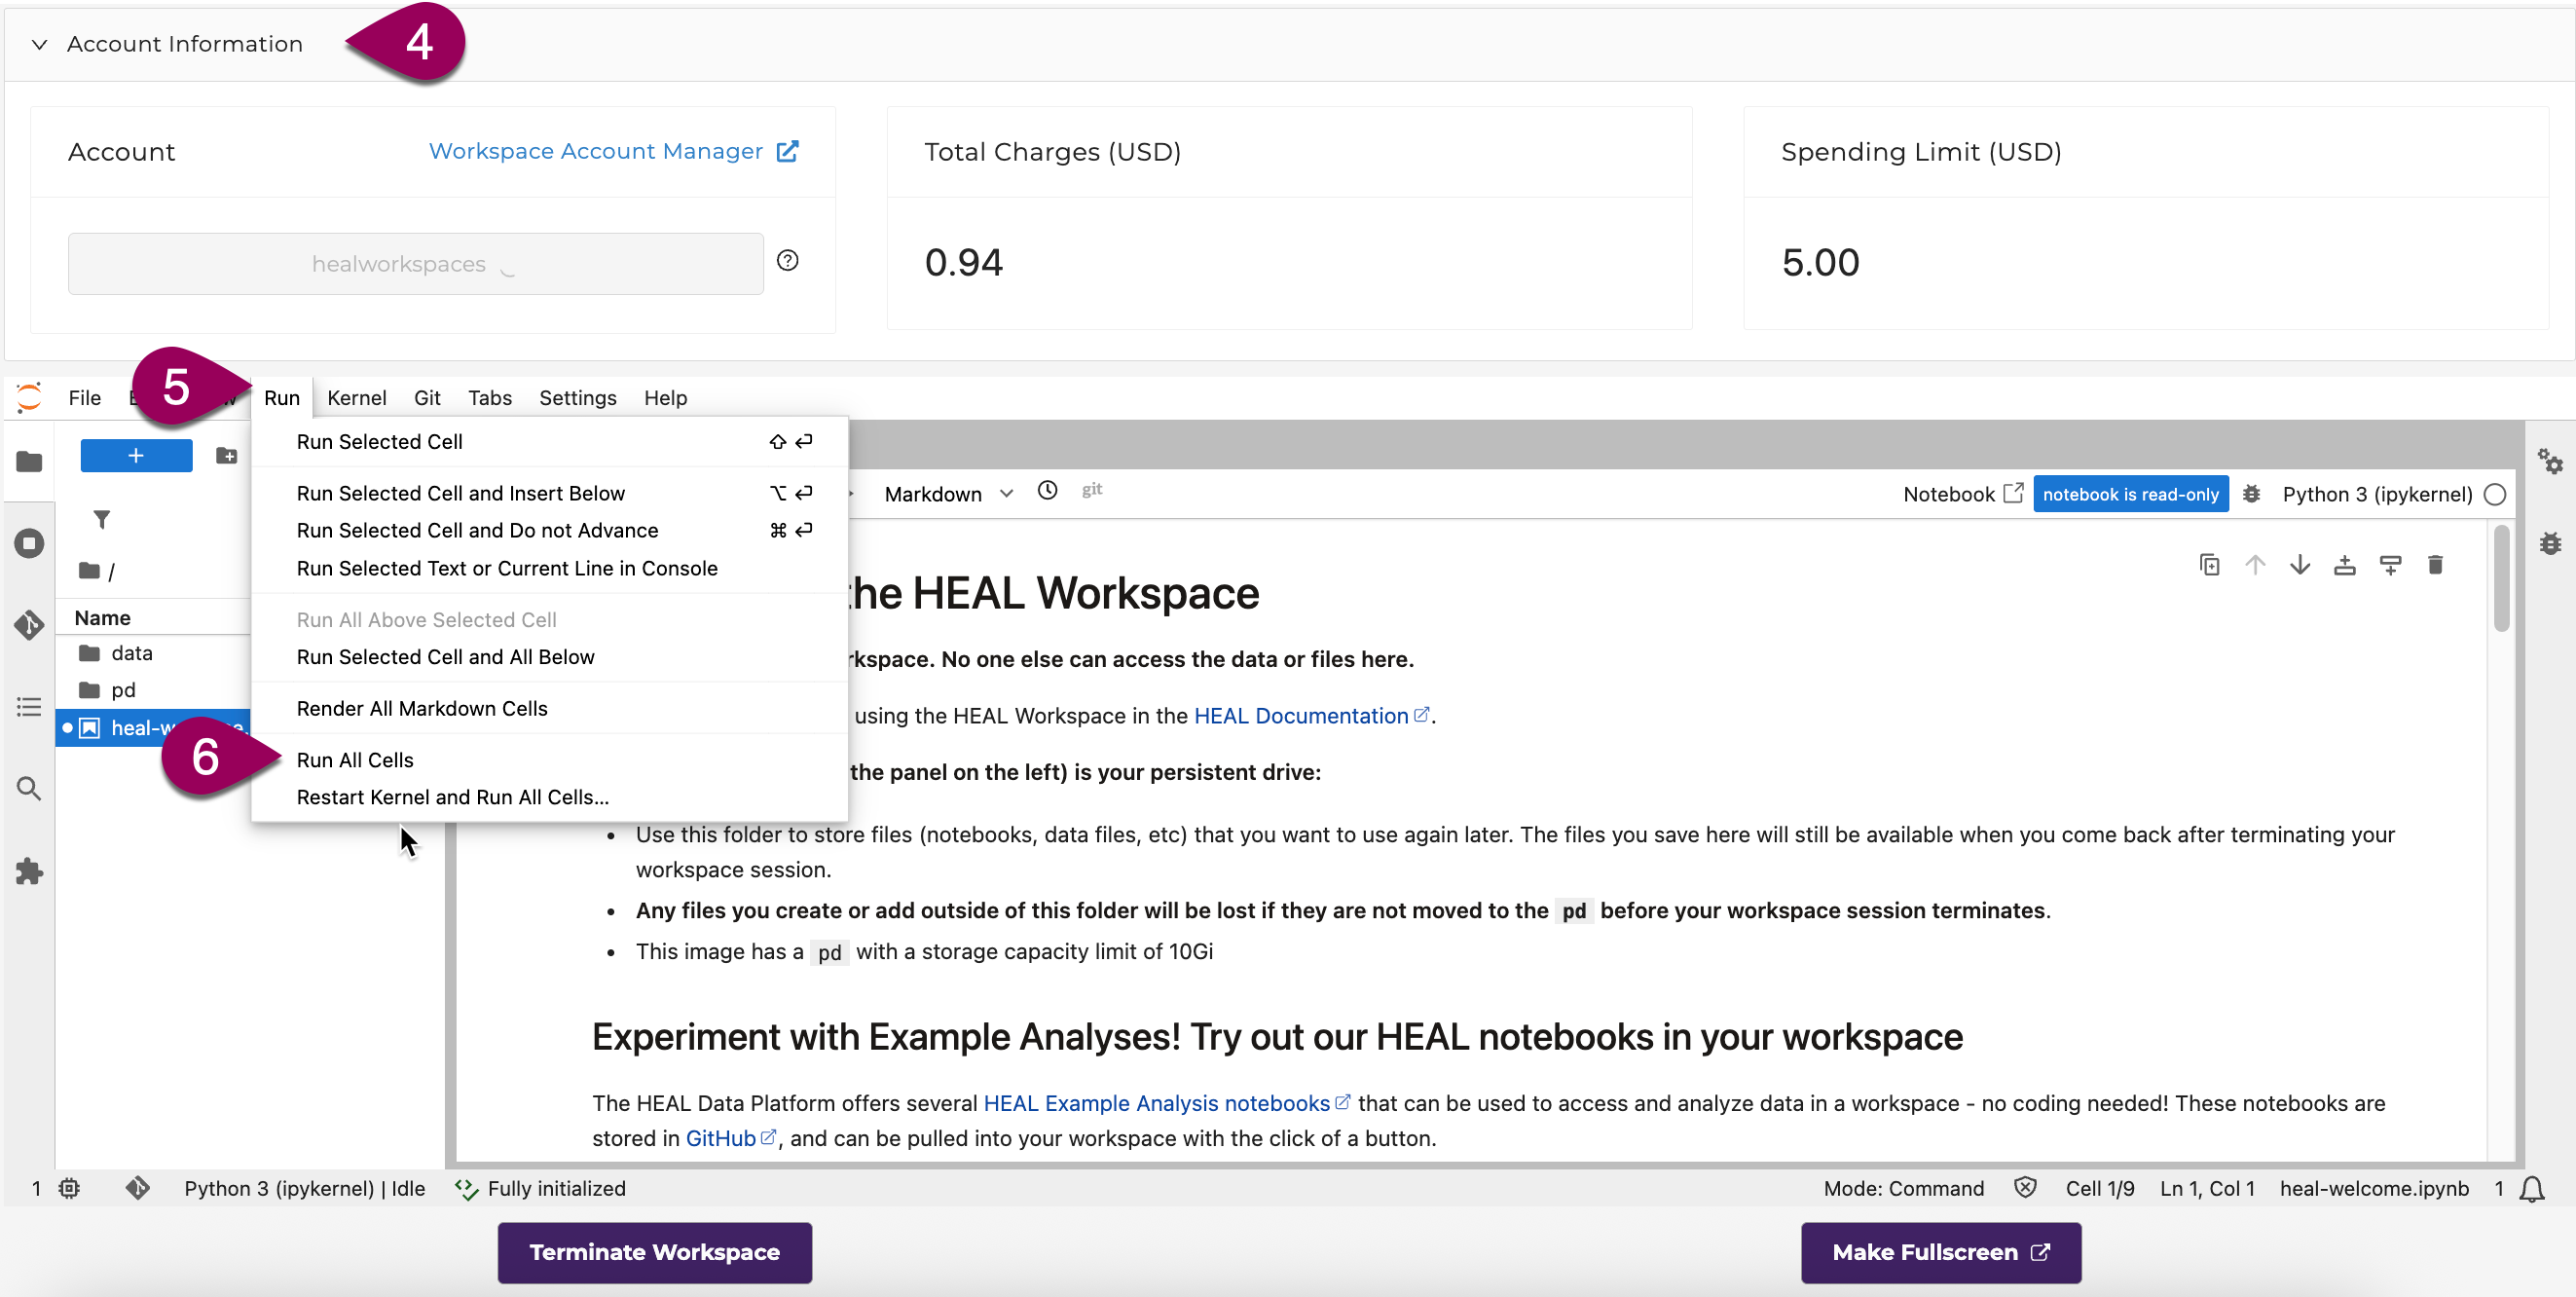Open the Kernel menu
2576x1297 pixels.
356,398
